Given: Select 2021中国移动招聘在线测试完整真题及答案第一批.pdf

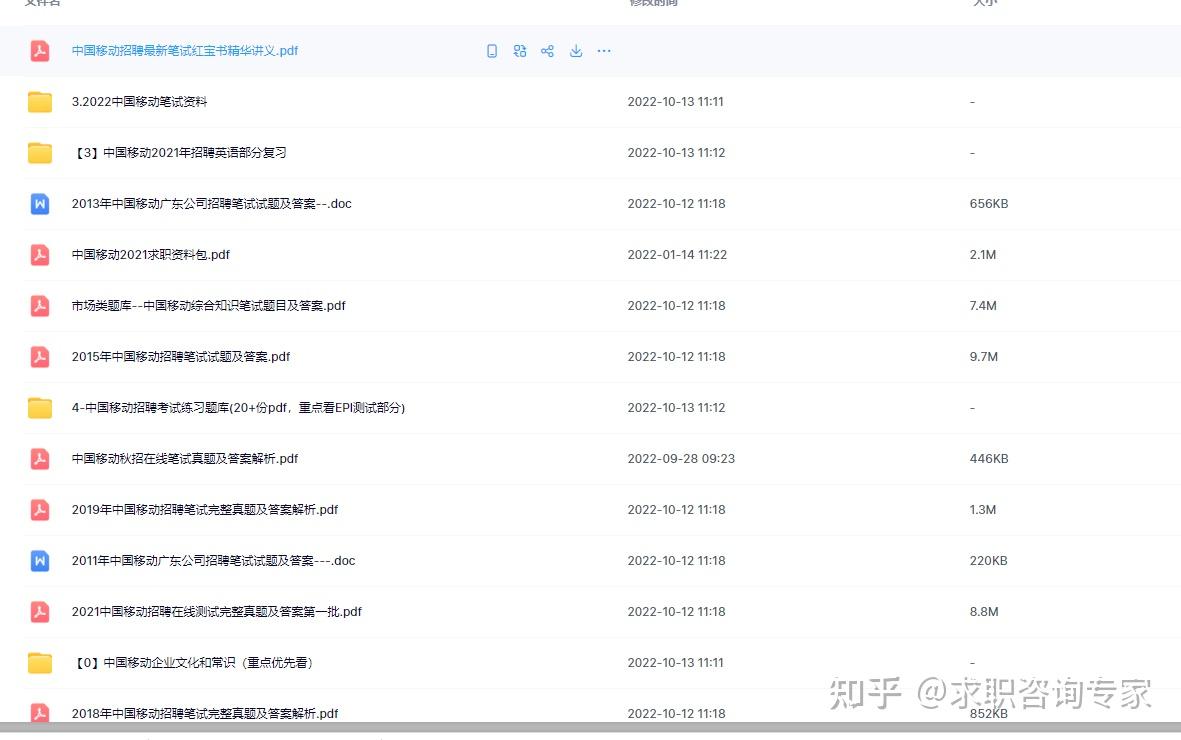Looking at the screenshot, I should point(217,612).
